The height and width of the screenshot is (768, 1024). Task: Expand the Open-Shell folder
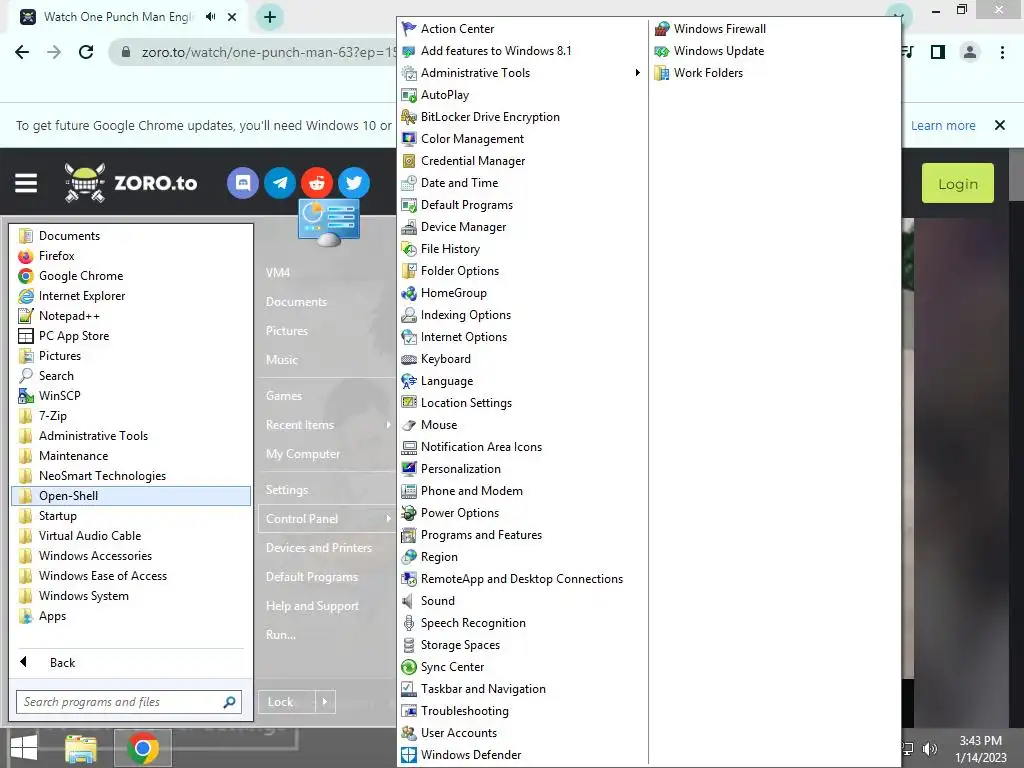pyautogui.click(x=131, y=496)
